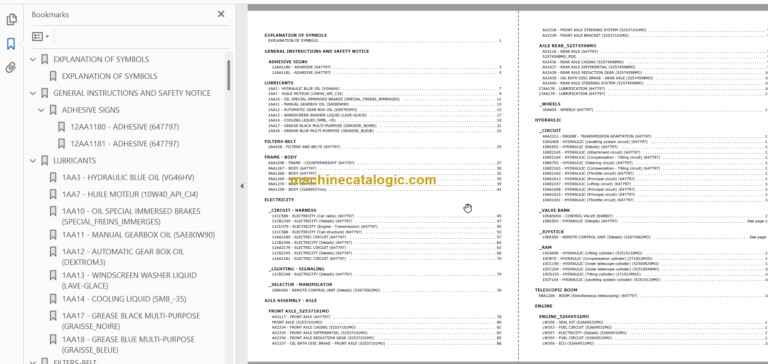The width and height of the screenshot is (768, 364).
Task: Click _VALVE BANK heading on right page
Action: coord(554,211)
